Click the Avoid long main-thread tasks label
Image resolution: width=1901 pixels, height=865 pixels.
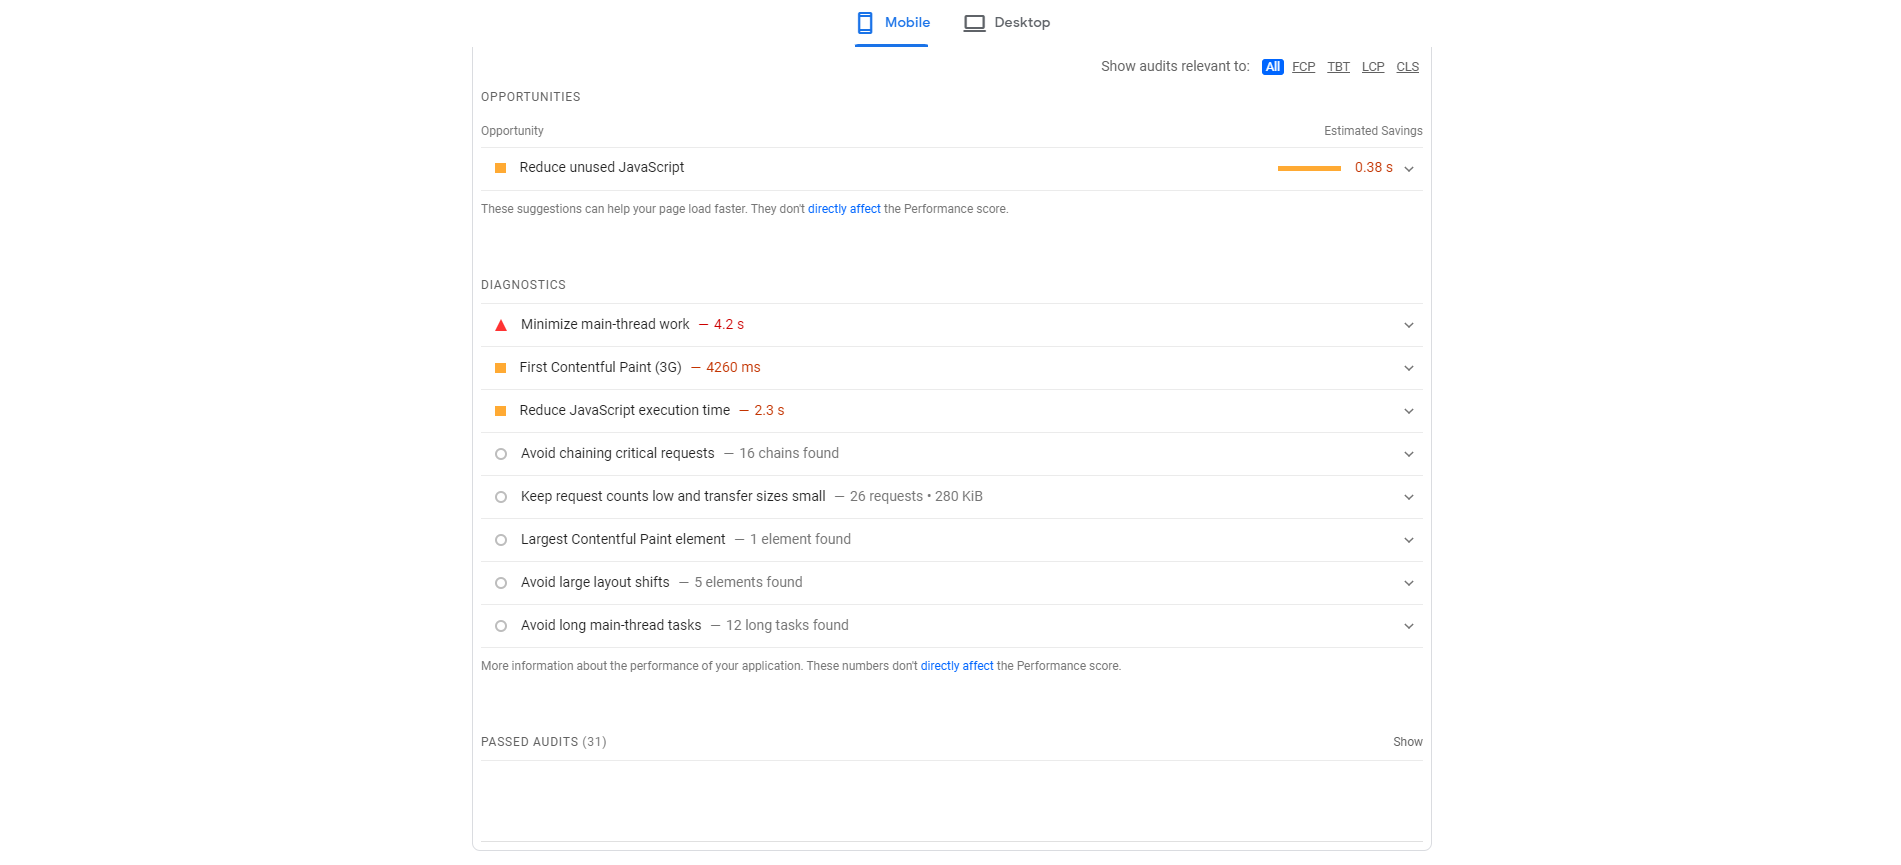click(611, 625)
